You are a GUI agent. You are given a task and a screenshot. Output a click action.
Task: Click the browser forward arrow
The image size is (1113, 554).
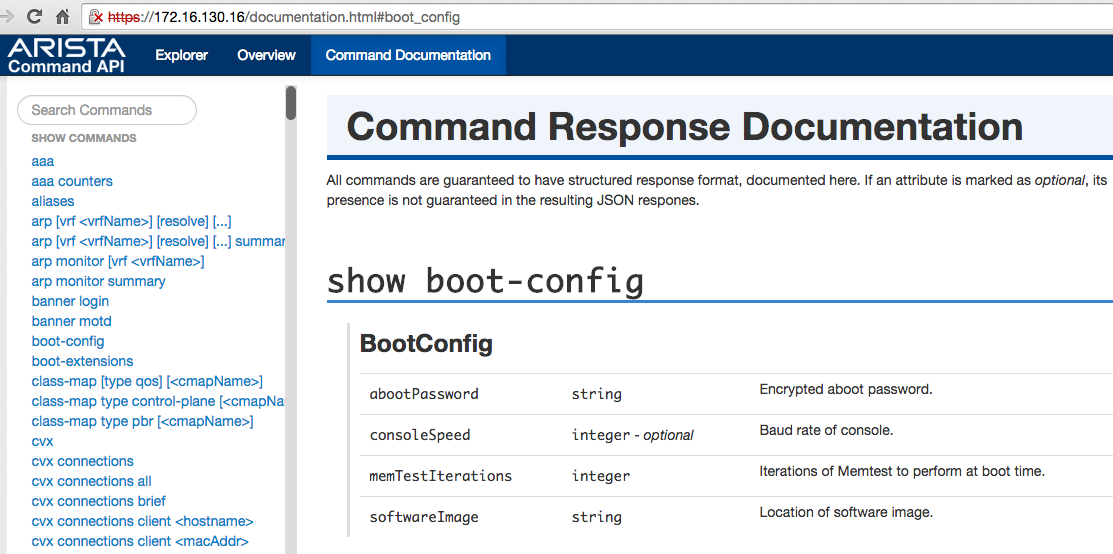click(x=8, y=17)
